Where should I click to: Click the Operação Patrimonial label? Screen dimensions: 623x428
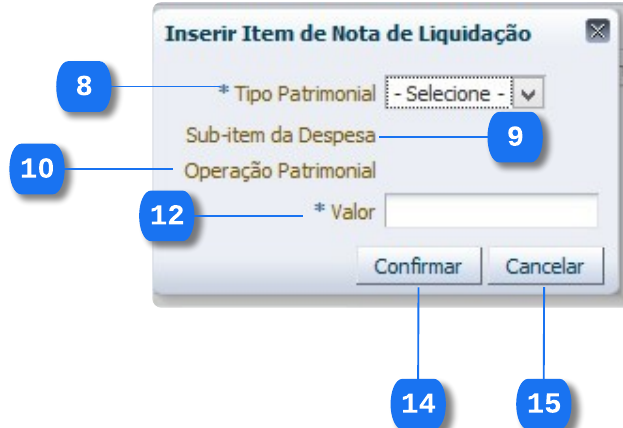click(280, 169)
